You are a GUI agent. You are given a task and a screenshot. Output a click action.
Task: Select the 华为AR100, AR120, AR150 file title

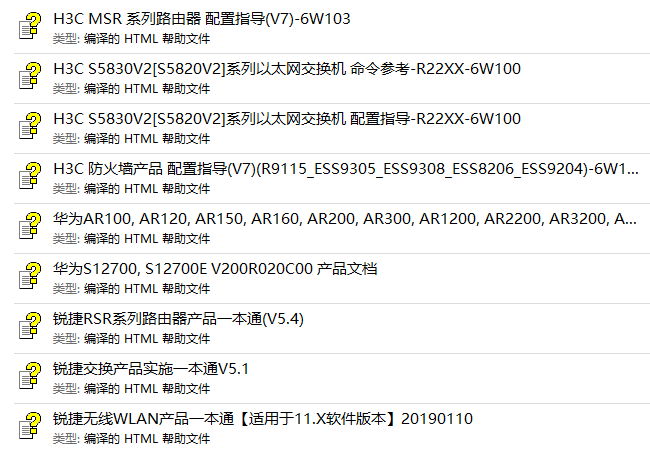coord(345,219)
